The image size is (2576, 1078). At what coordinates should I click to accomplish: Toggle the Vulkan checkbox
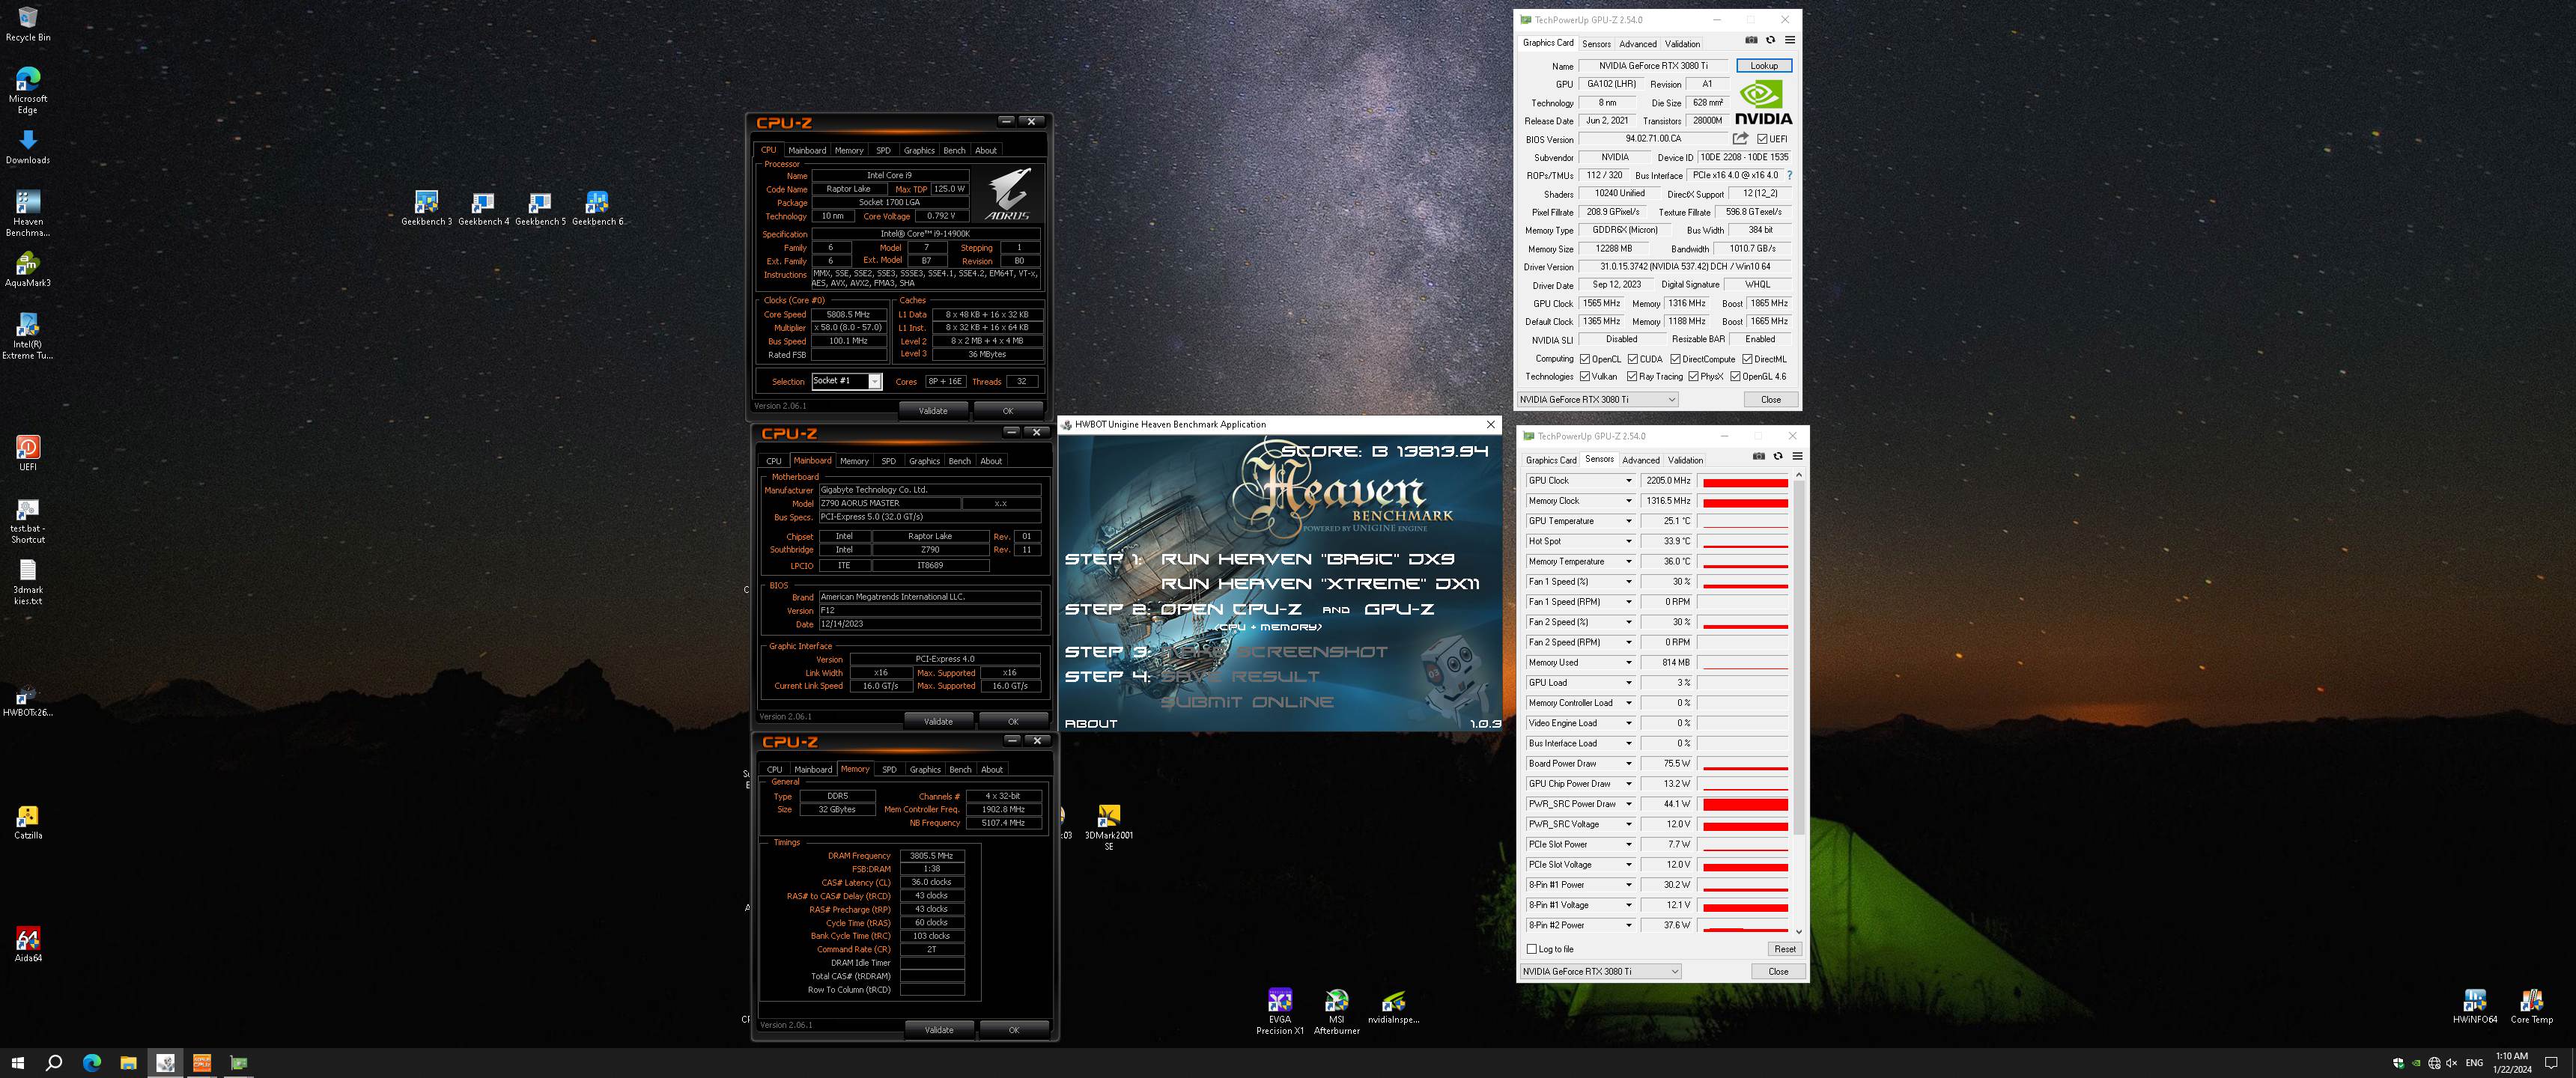1585,377
